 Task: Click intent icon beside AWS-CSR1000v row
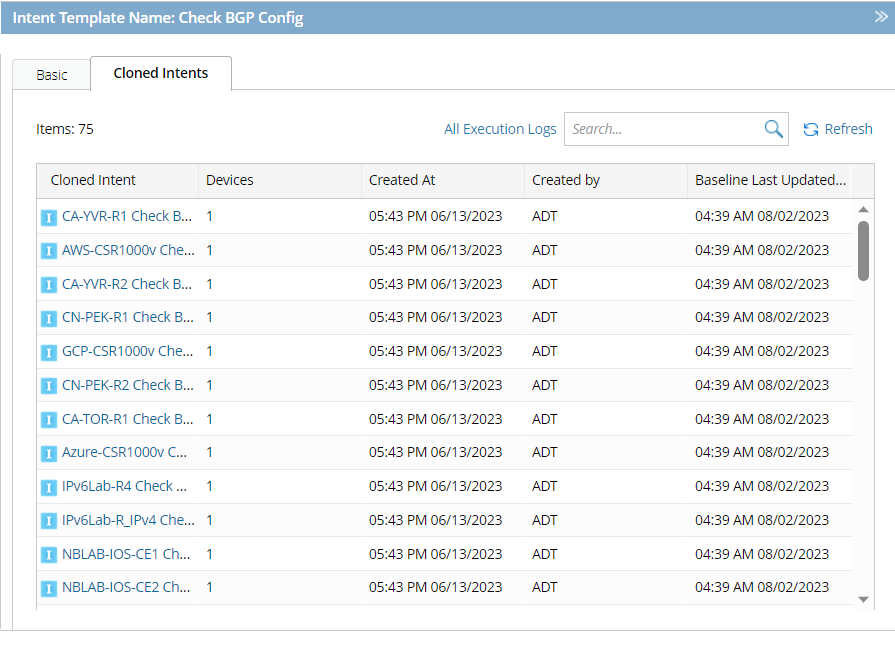49,251
